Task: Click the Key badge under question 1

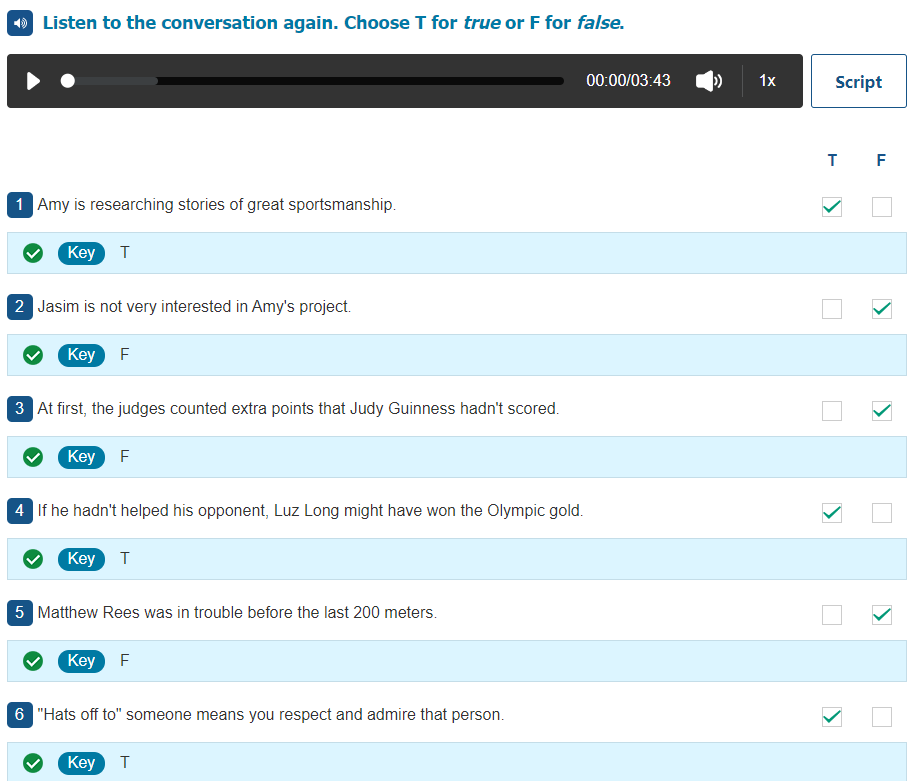Action: tap(81, 253)
